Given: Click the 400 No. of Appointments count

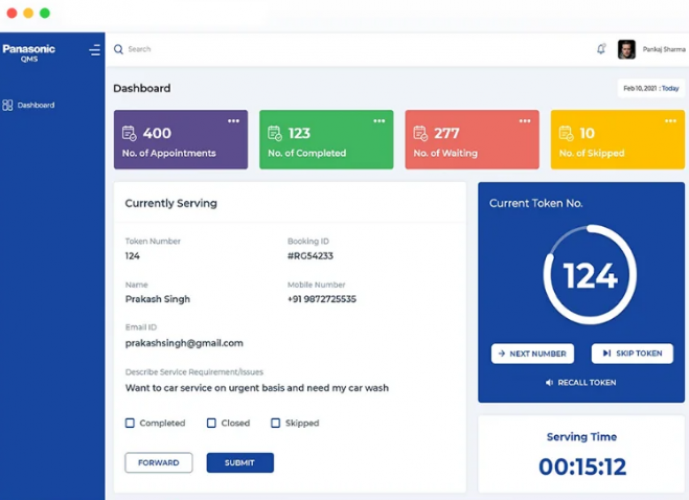Looking at the screenshot, I should [157, 133].
